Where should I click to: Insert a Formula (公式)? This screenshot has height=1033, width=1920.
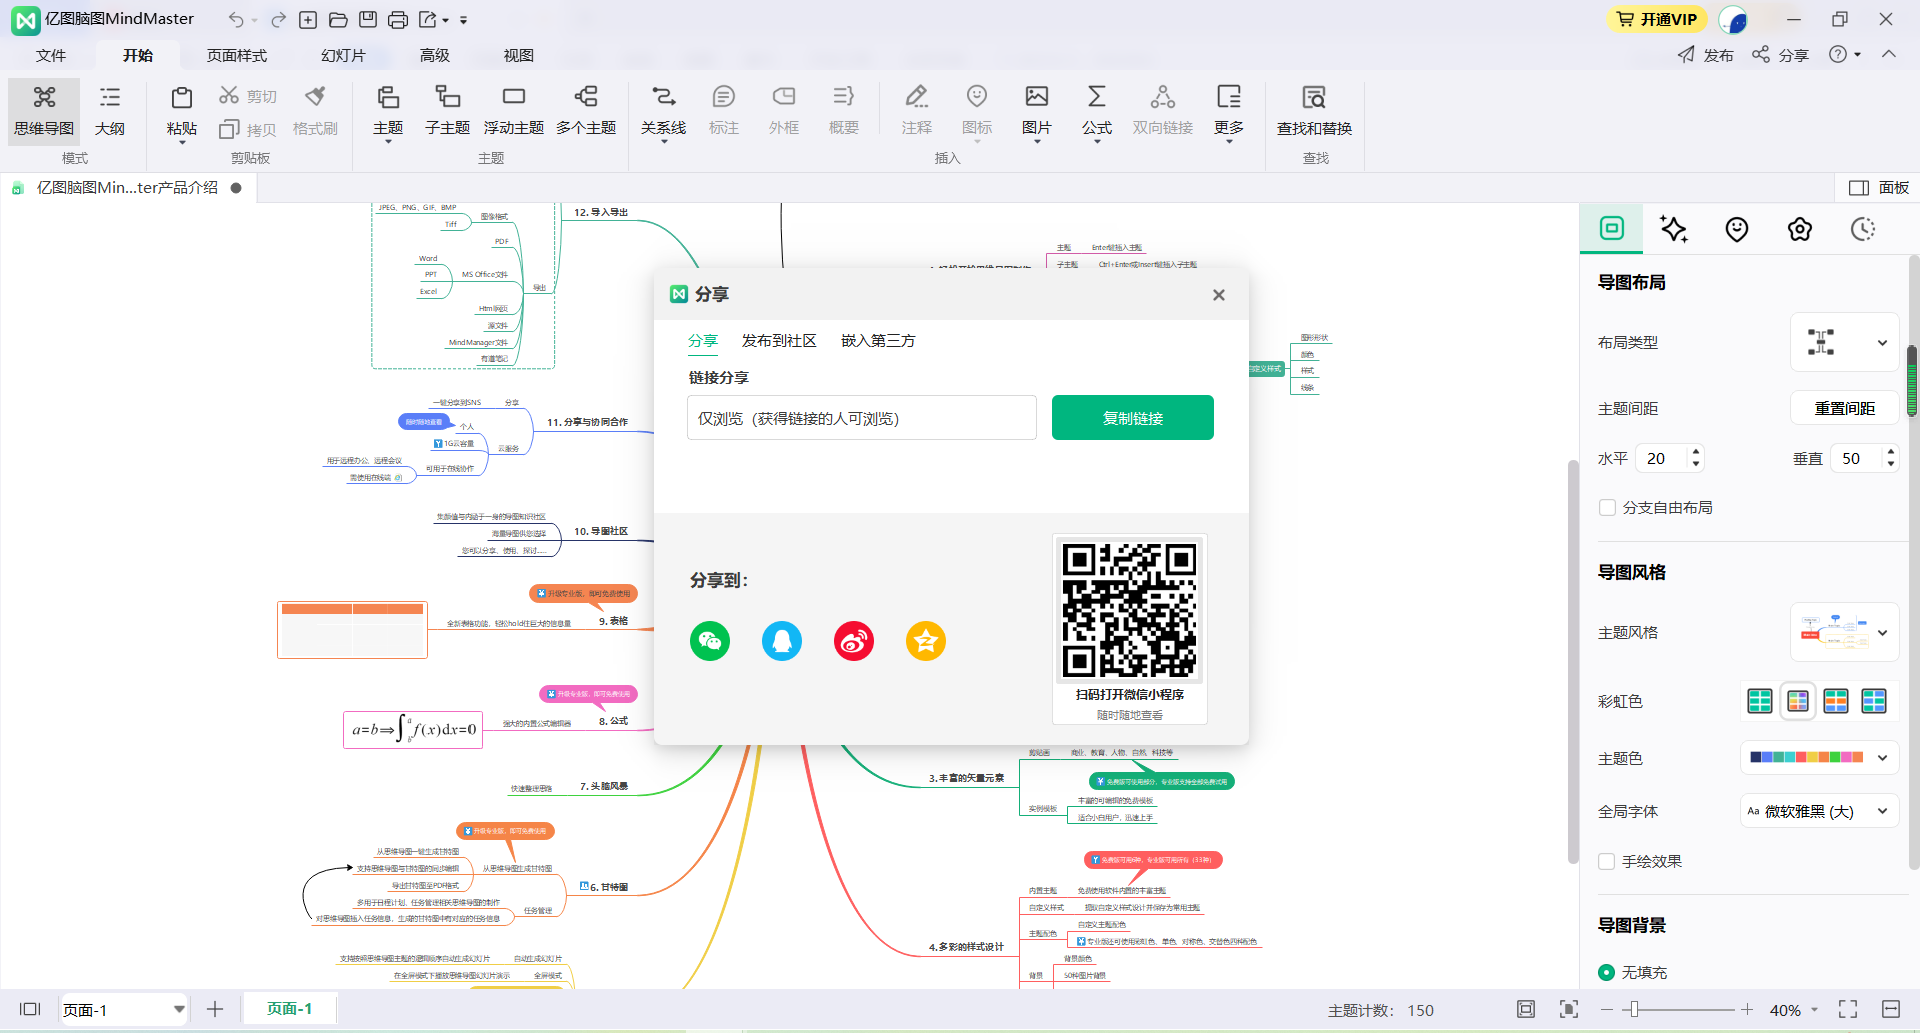pyautogui.click(x=1097, y=111)
